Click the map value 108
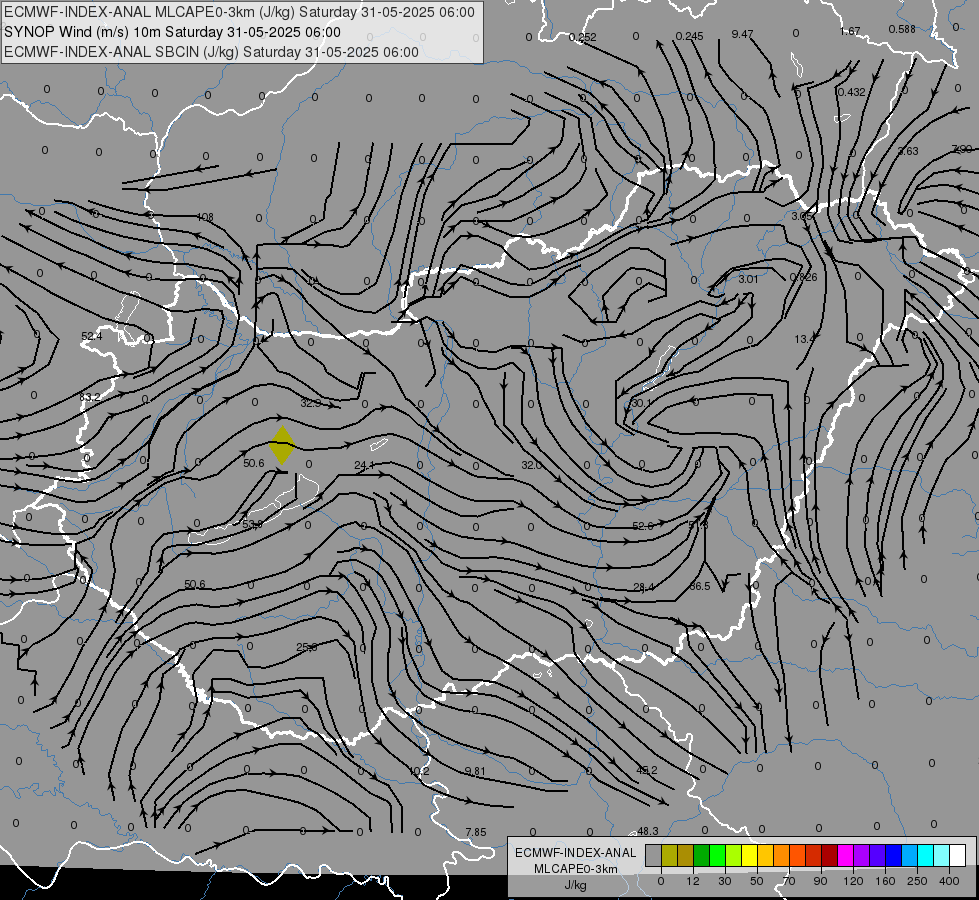 205,217
